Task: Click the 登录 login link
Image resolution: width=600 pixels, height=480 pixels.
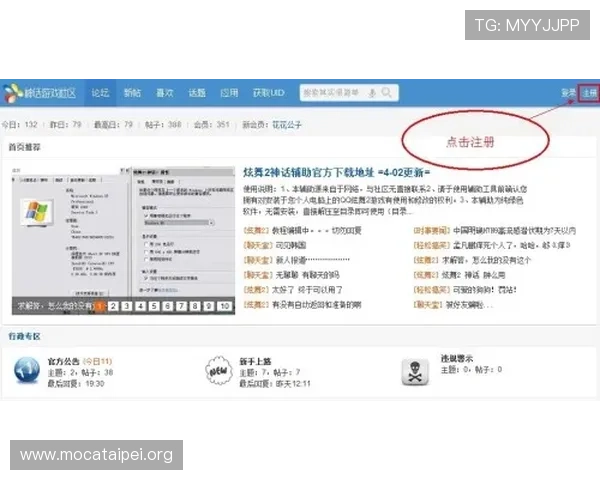Action: click(568, 93)
